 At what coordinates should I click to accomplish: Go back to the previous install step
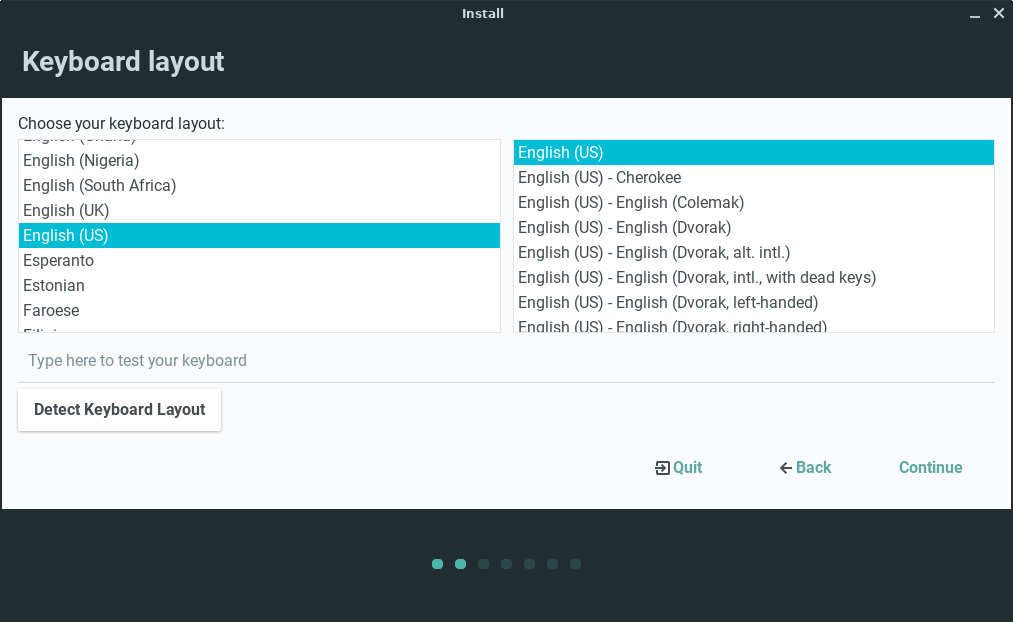[x=806, y=468]
